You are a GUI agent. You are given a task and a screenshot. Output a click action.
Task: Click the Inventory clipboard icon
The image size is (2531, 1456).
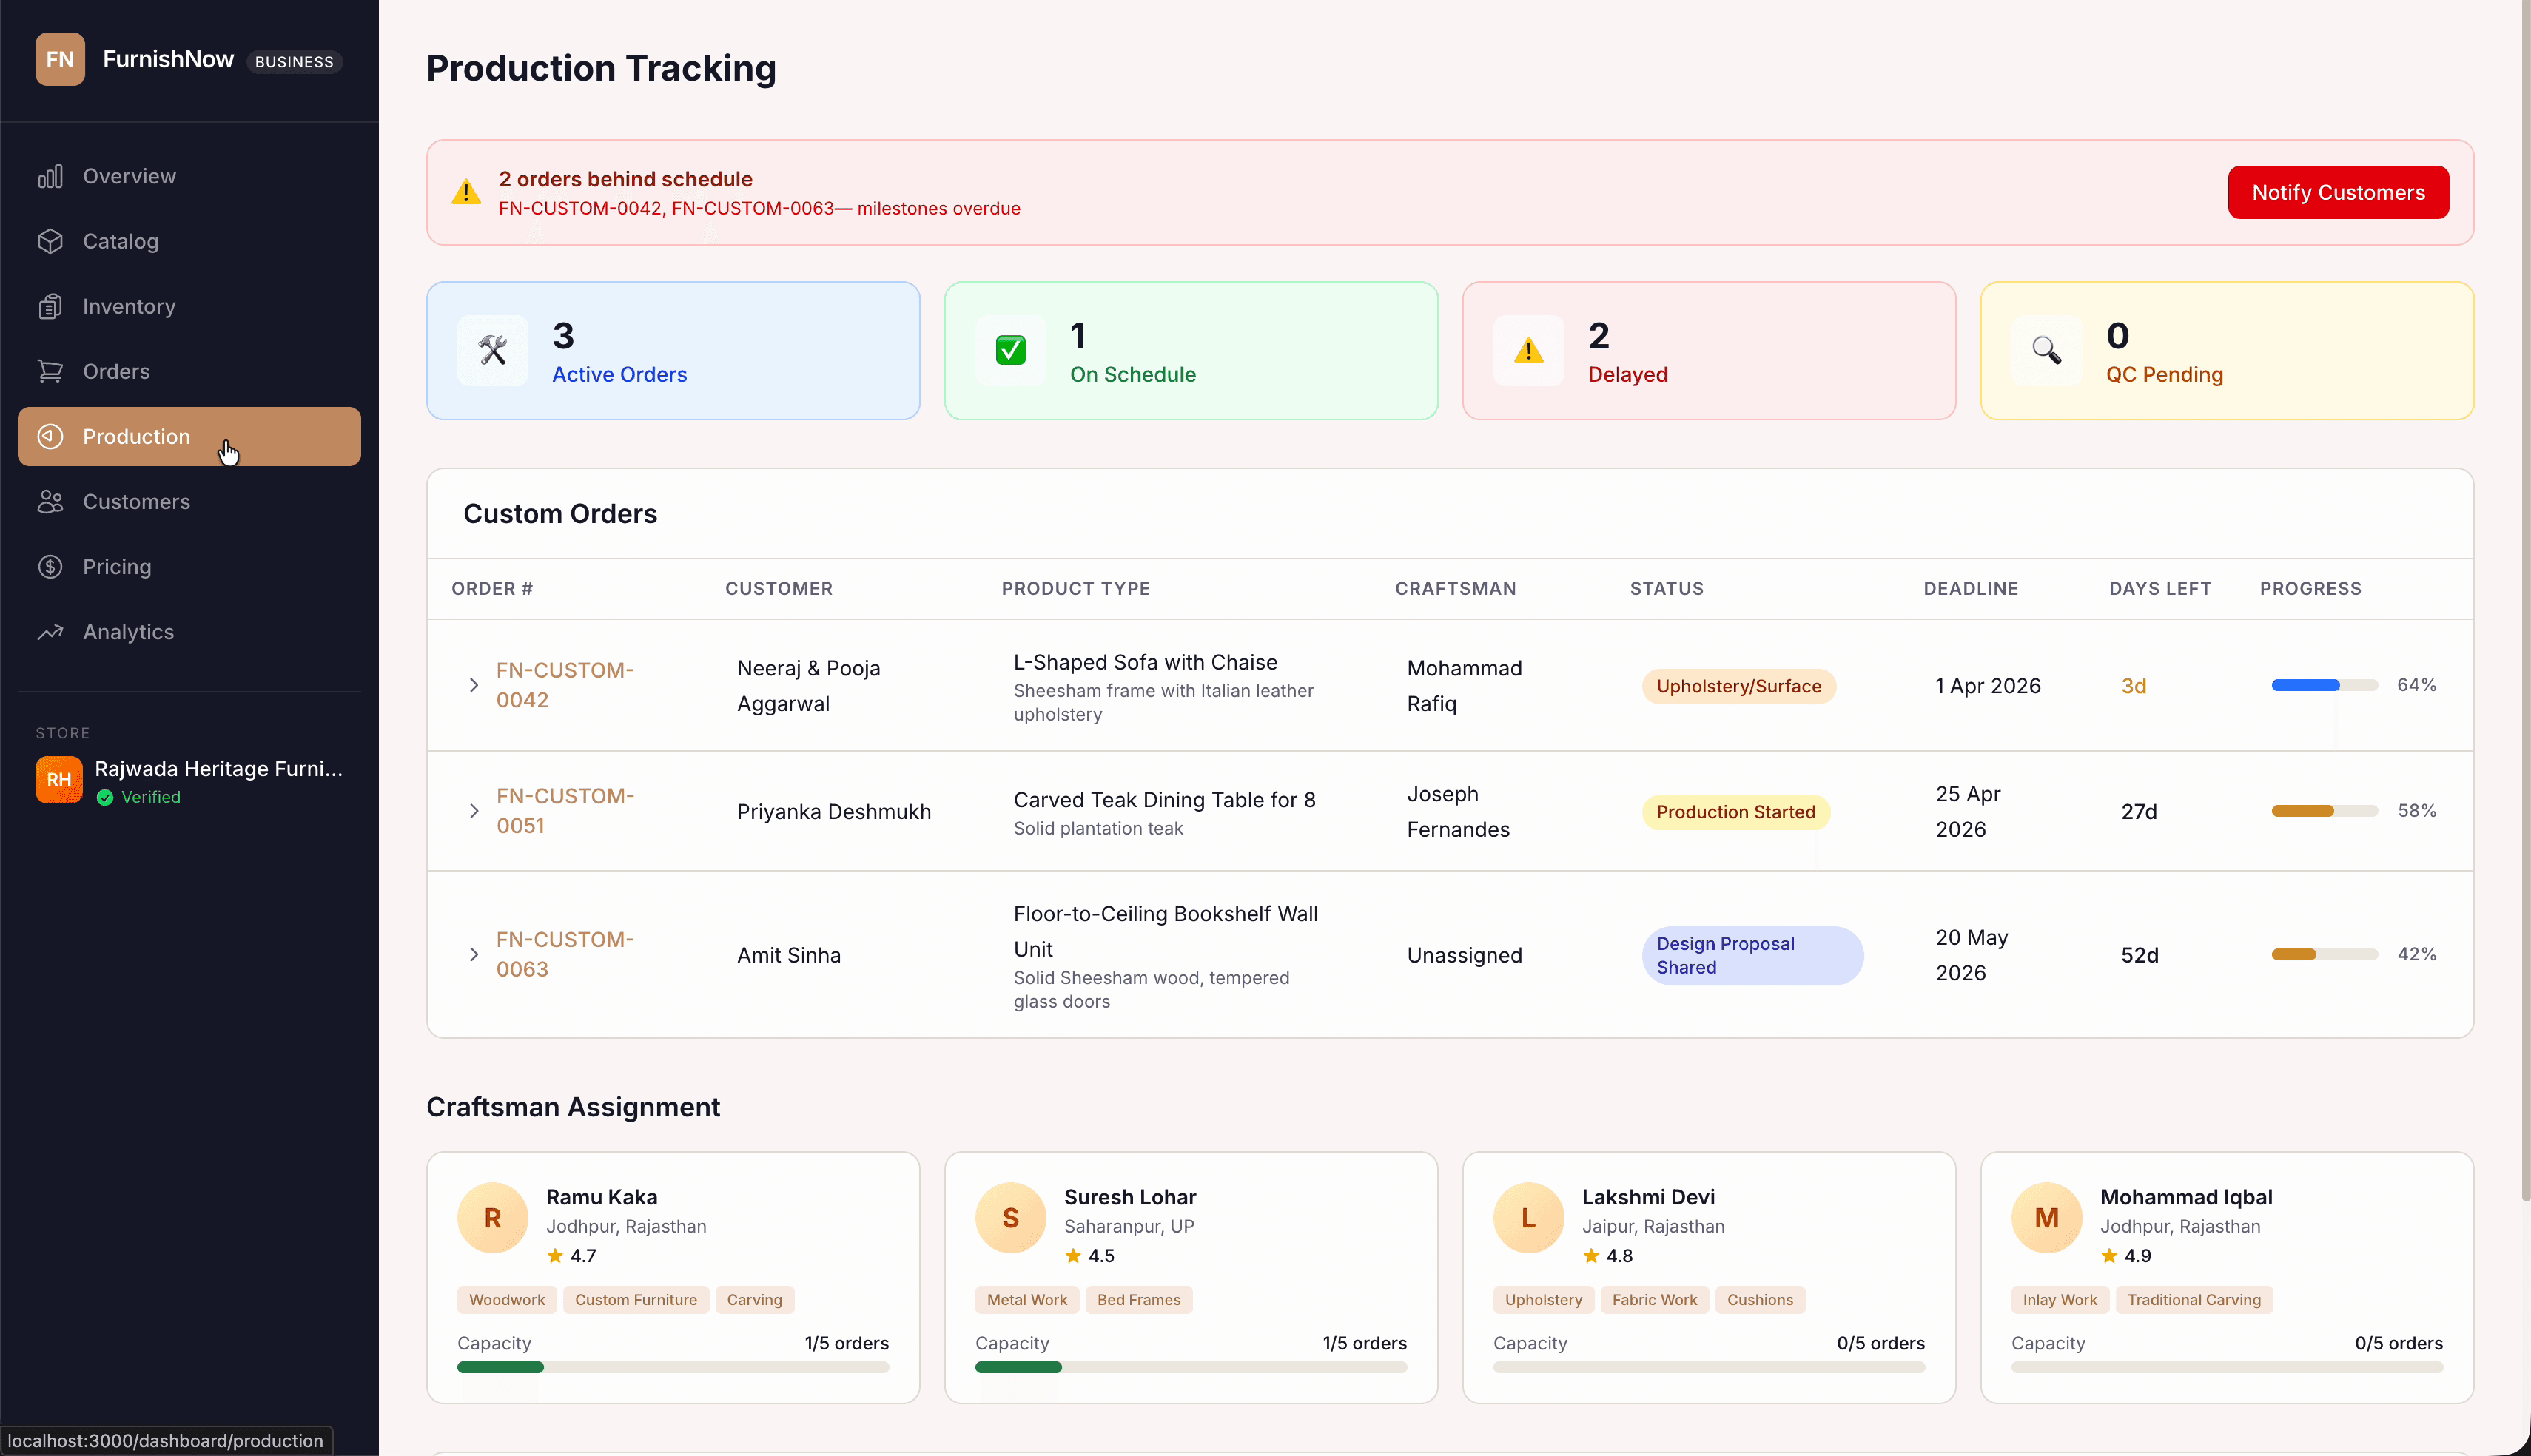[50, 306]
